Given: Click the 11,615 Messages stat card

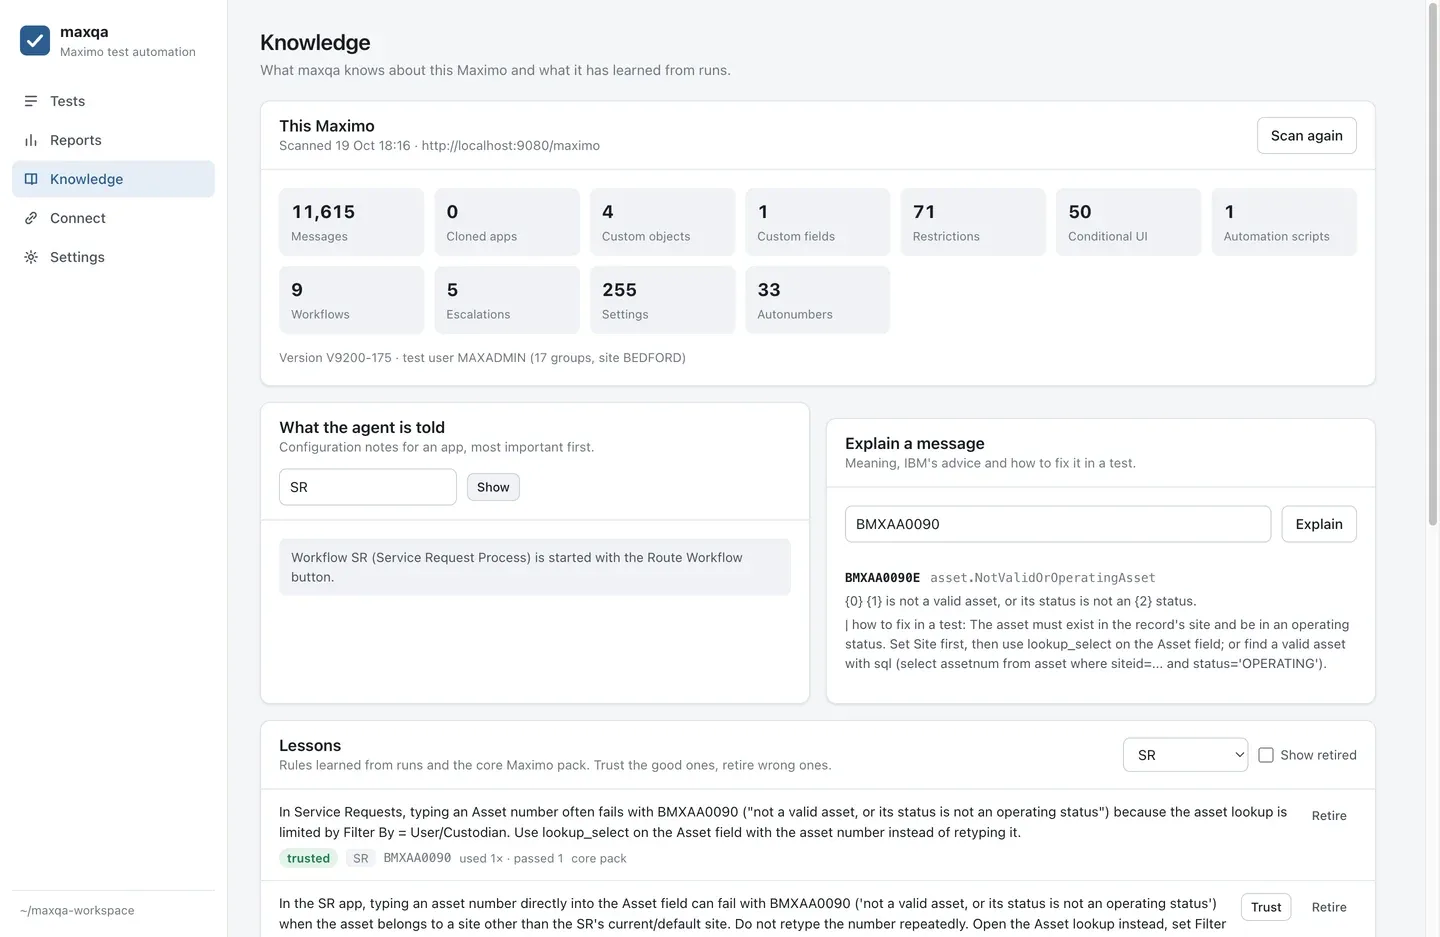Looking at the screenshot, I should pyautogui.click(x=351, y=222).
